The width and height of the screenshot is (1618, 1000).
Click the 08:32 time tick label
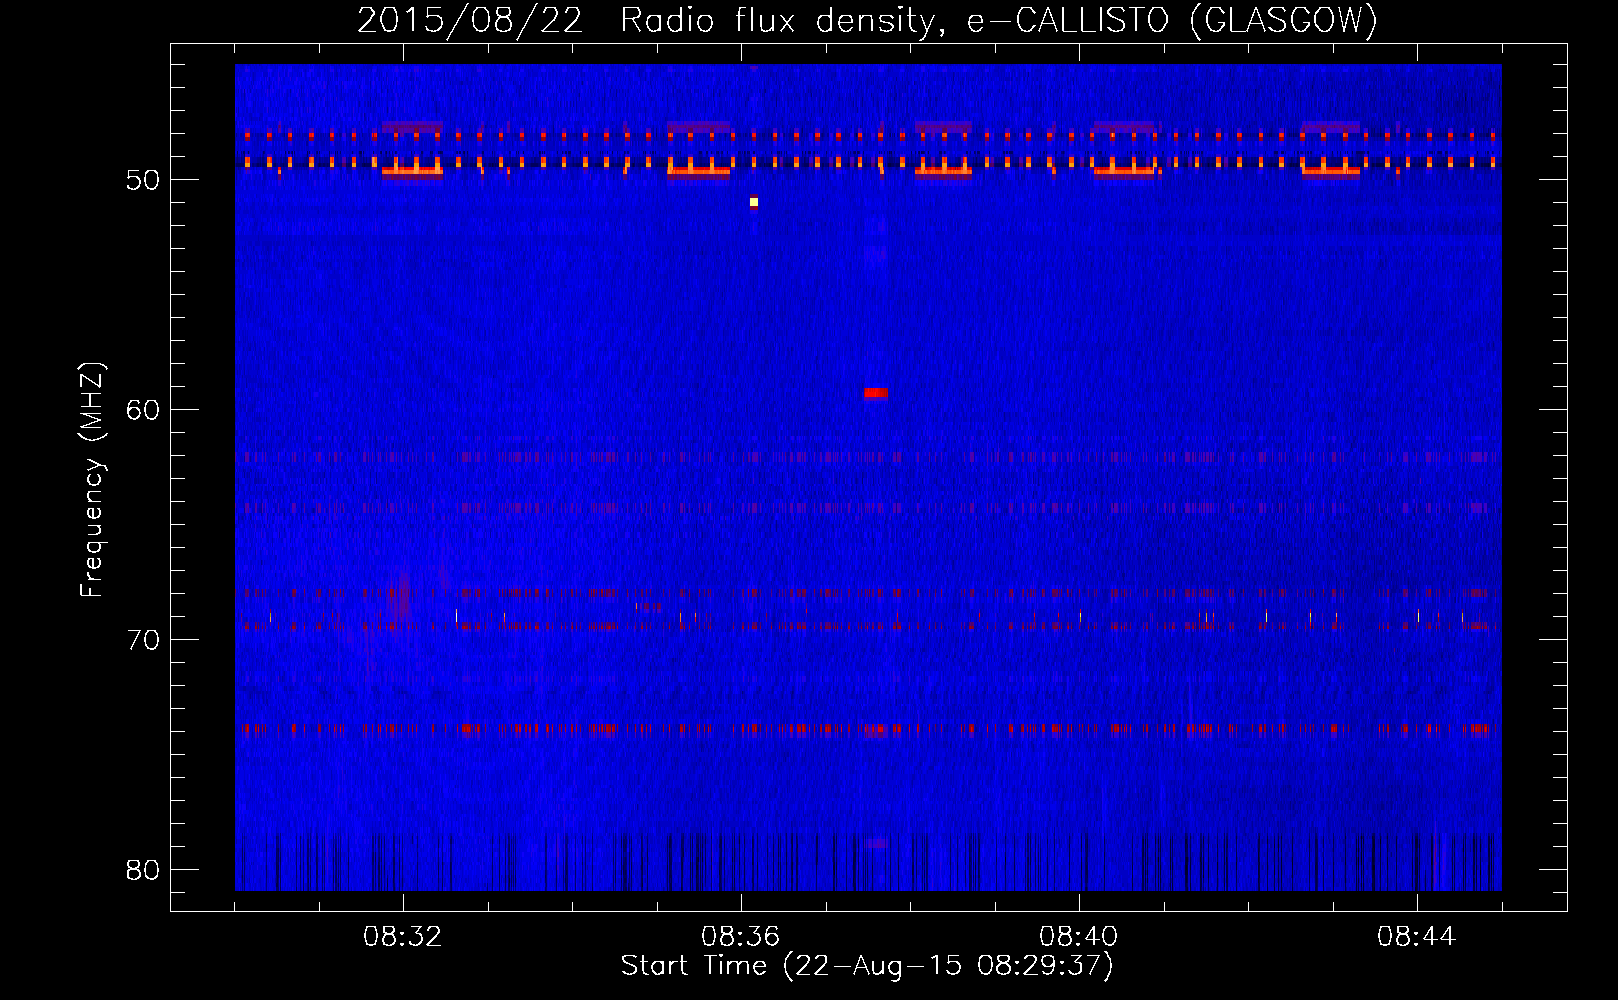pyautogui.click(x=403, y=937)
